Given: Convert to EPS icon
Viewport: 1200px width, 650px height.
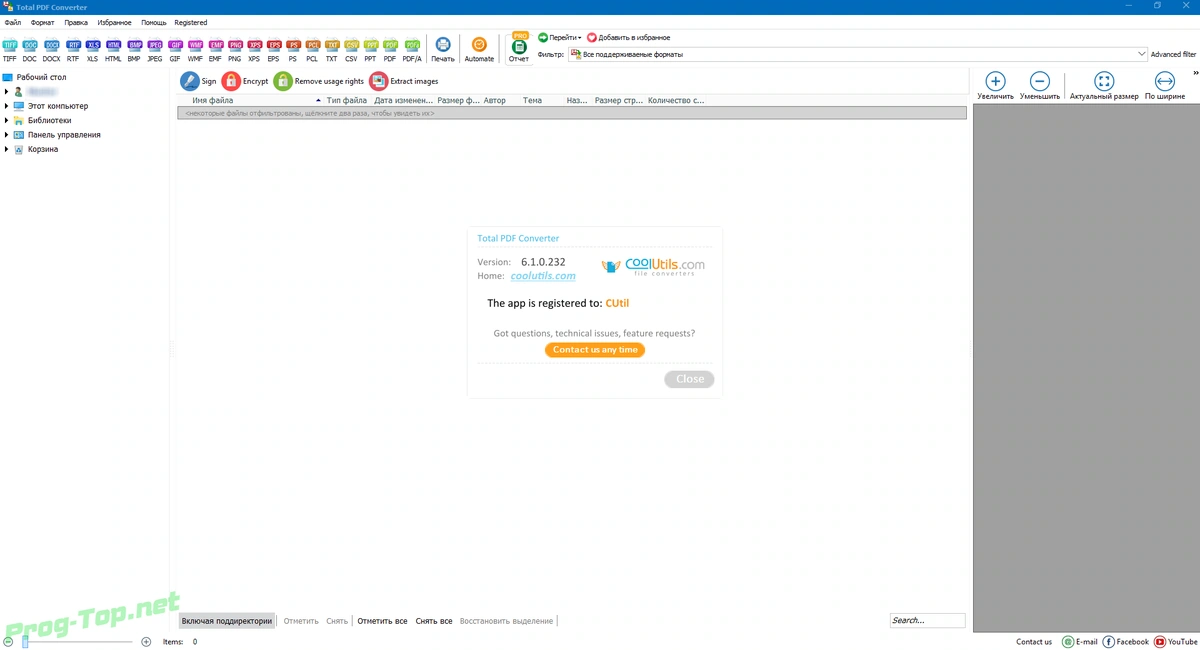Looking at the screenshot, I should [274, 50].
